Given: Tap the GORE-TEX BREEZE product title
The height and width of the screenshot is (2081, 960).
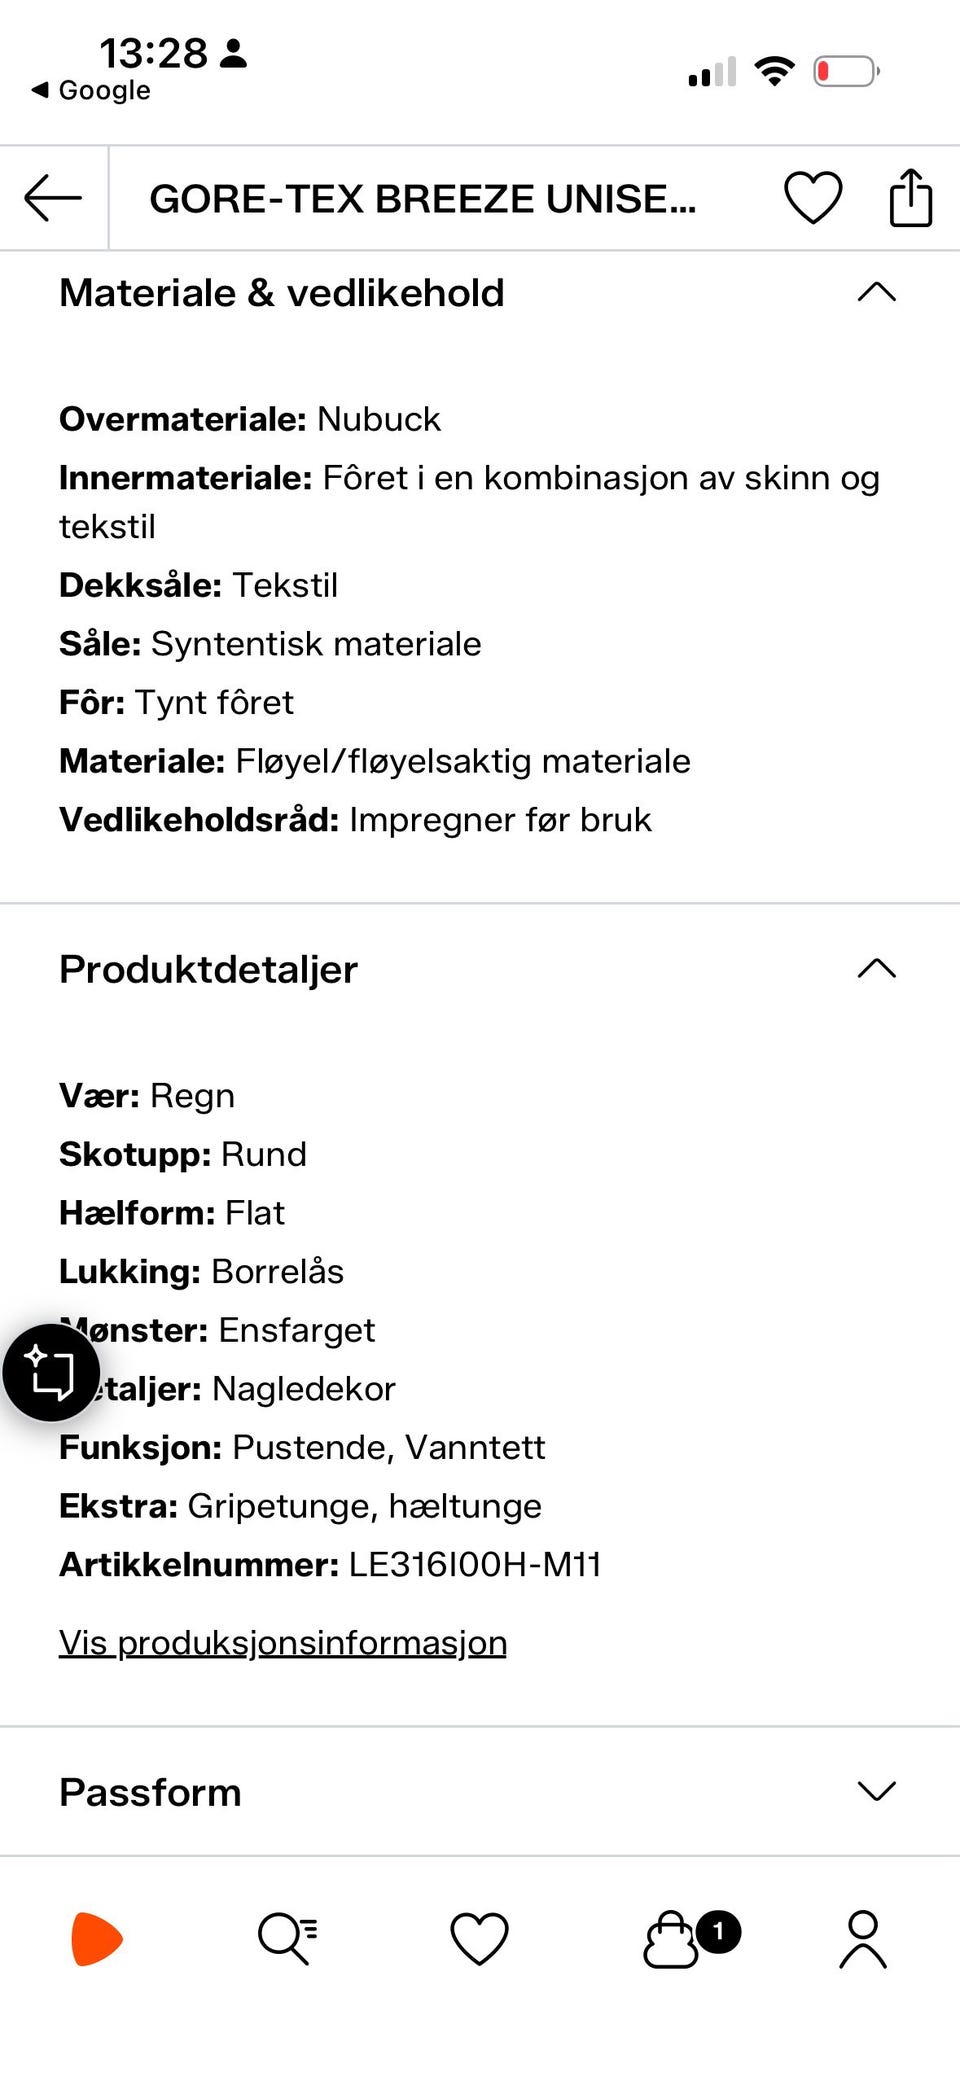Looking at the screenshot, I should 423,199.
